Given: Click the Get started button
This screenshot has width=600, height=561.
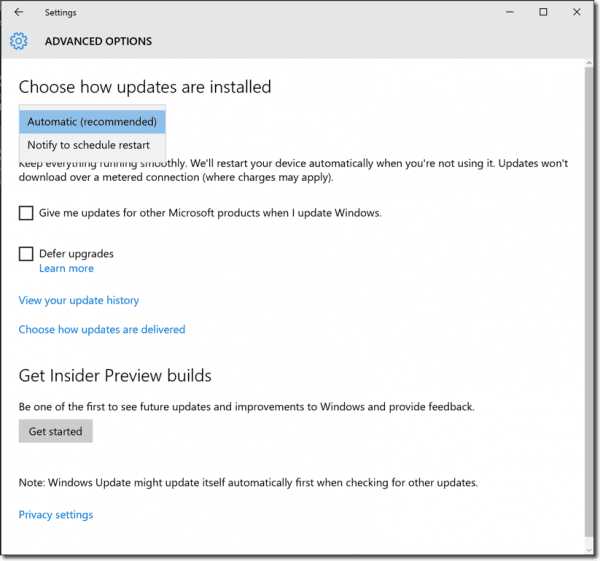Looking at the screenshot, I should (x=55, y=431).
